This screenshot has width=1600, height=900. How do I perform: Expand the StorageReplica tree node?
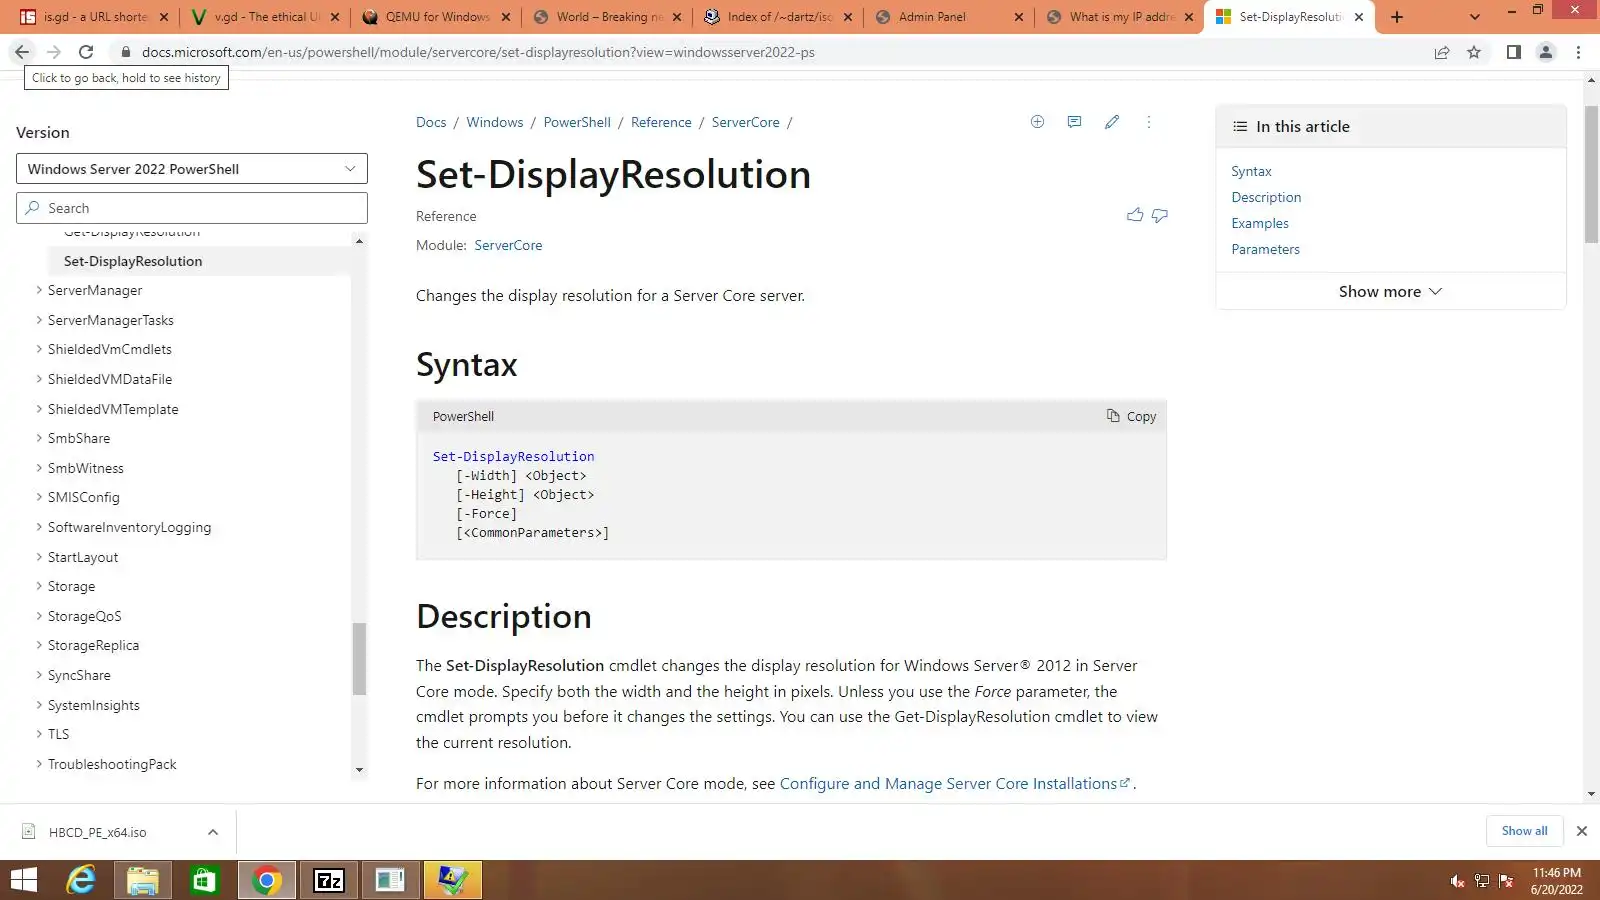tap(39, 645)
